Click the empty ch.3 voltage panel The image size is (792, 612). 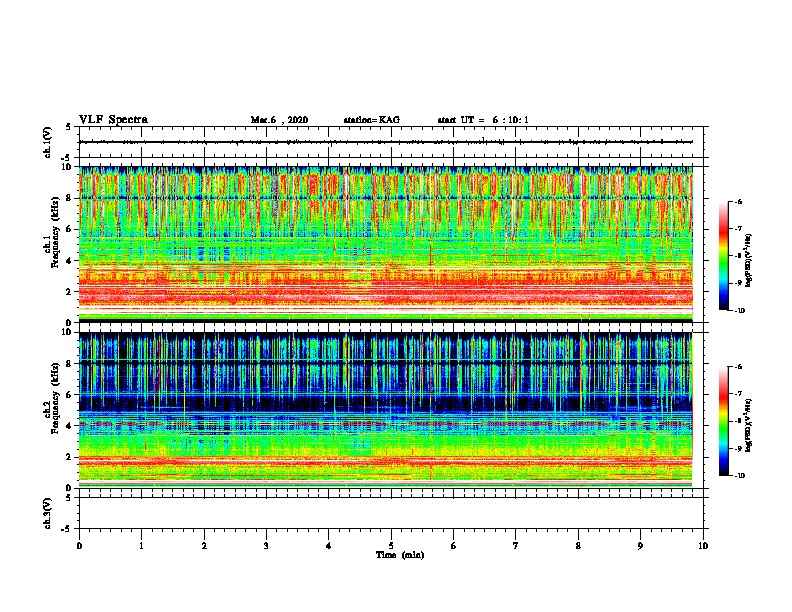point(393,513)
